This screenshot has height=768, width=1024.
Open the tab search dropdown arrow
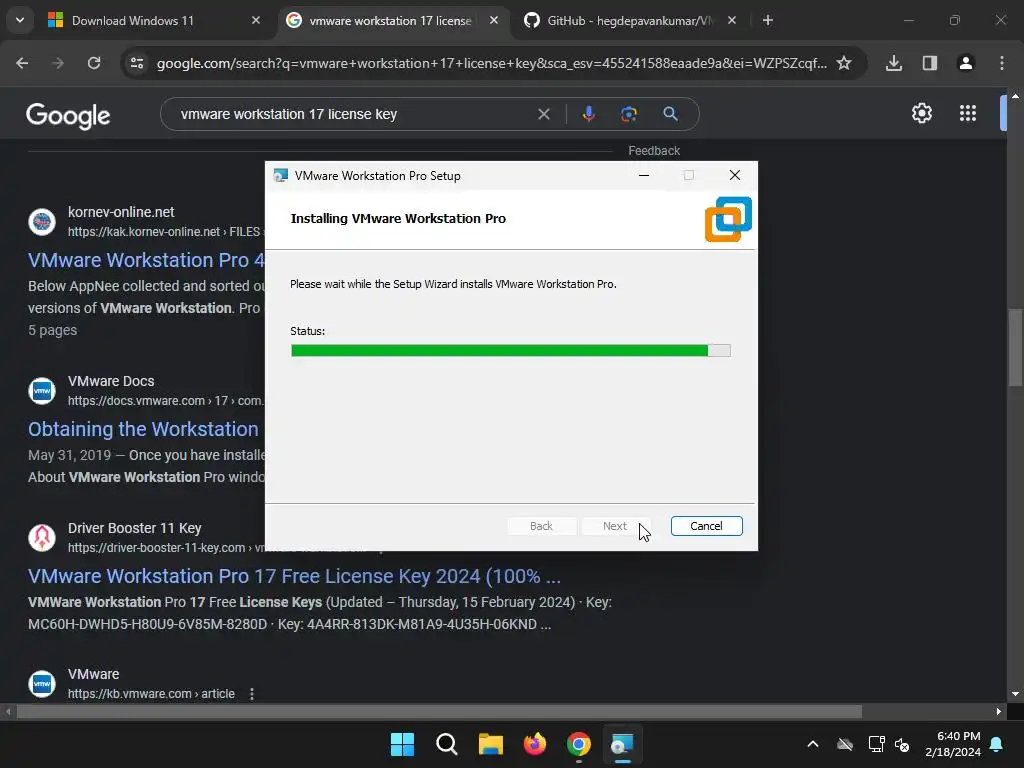click(20, 20)
